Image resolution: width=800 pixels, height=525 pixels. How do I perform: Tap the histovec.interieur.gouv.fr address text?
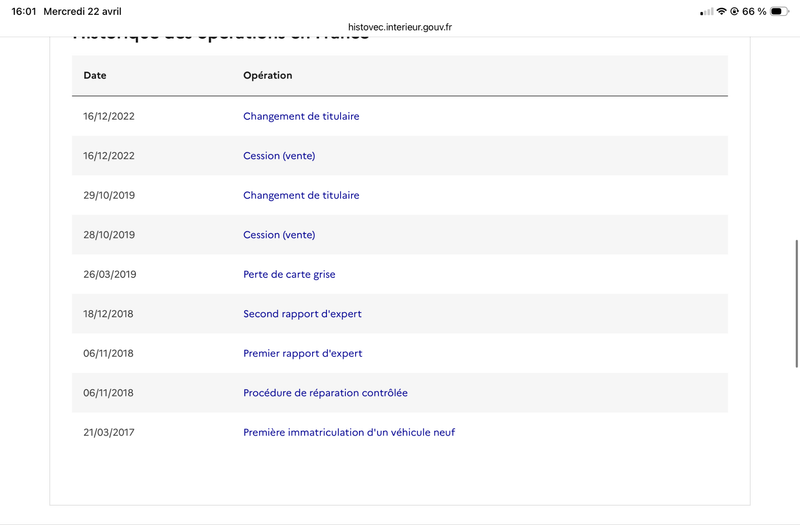(400, 27)
